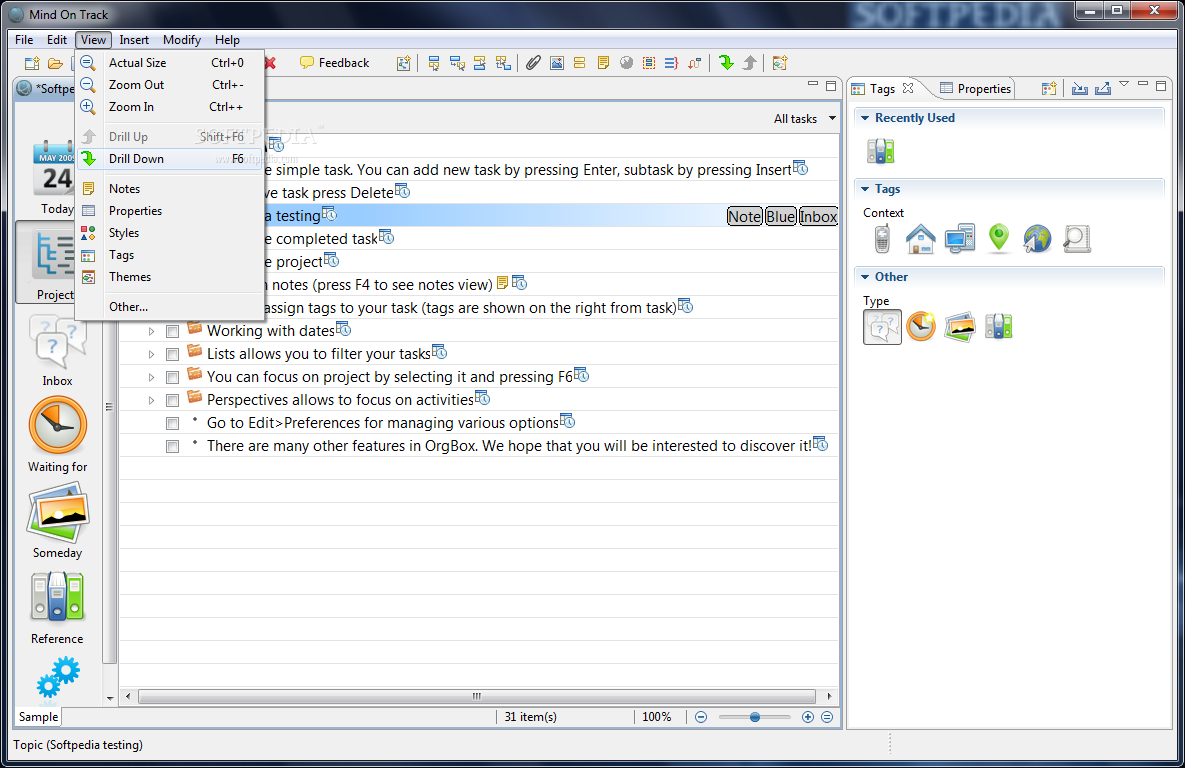Click the yellow notes toolbar icon
The height and width of the screenshot is (768, 1185).
tap(603, 63)
